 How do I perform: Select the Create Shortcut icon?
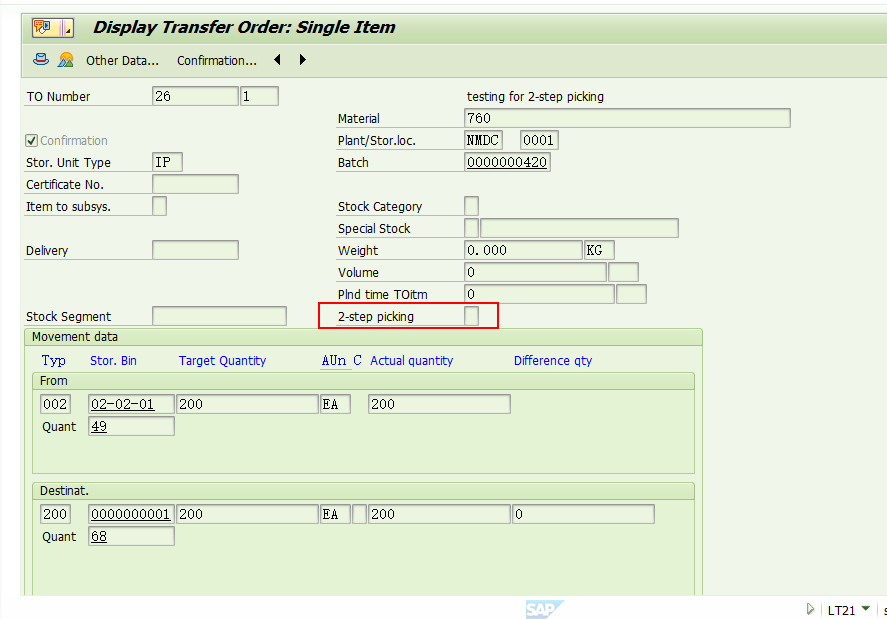pos(66,60)
